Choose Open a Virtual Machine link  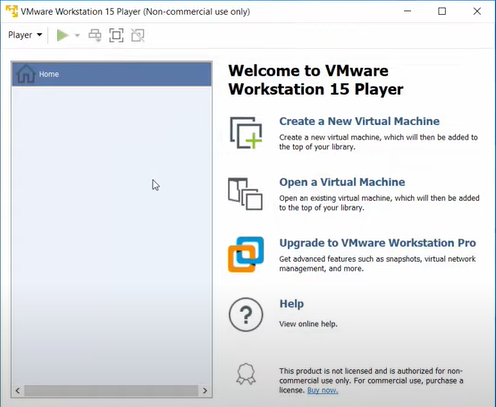[342, 182]
